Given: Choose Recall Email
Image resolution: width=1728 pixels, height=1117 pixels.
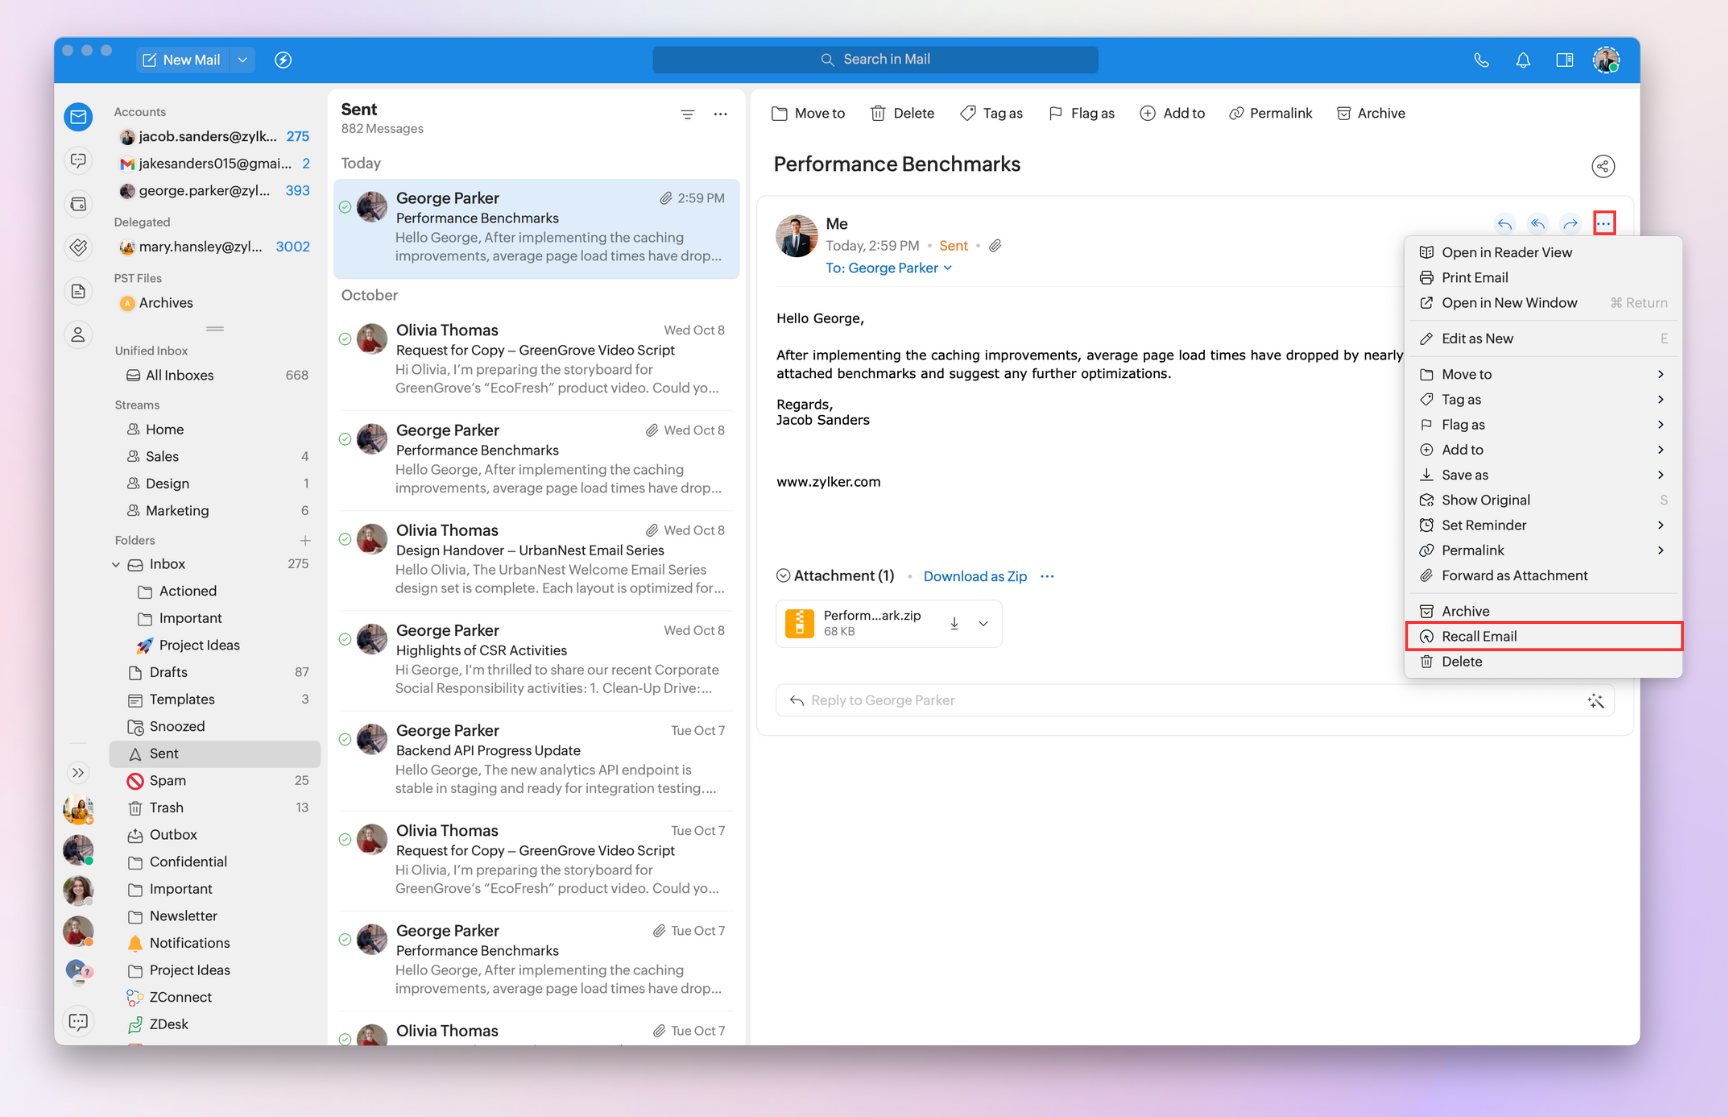Looking at the screenshot, I should pyautogui.click(x=1544, y=636).
